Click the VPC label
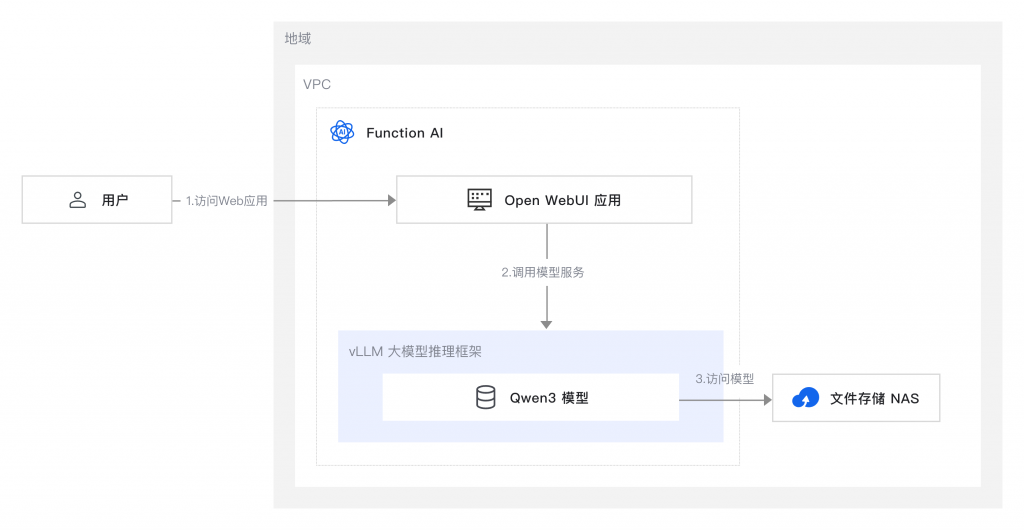This screenshot has width=1024, height=530. [317, 84]
